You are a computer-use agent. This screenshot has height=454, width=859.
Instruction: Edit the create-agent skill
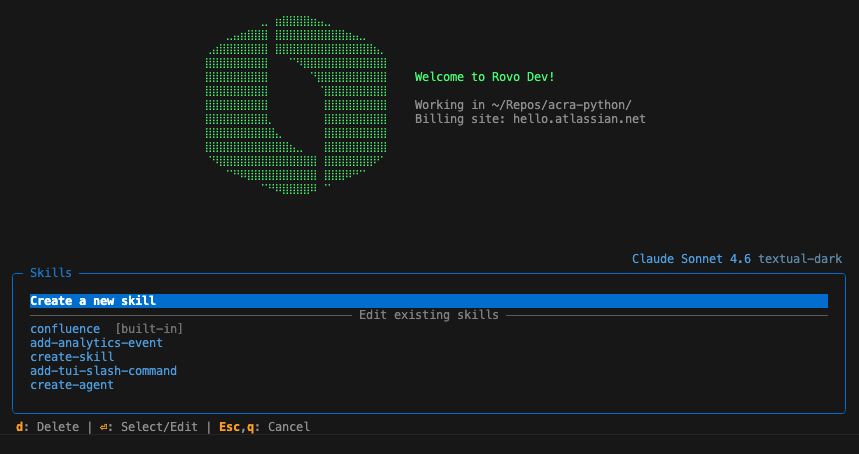pyautogui.click(x=72, y=385)
